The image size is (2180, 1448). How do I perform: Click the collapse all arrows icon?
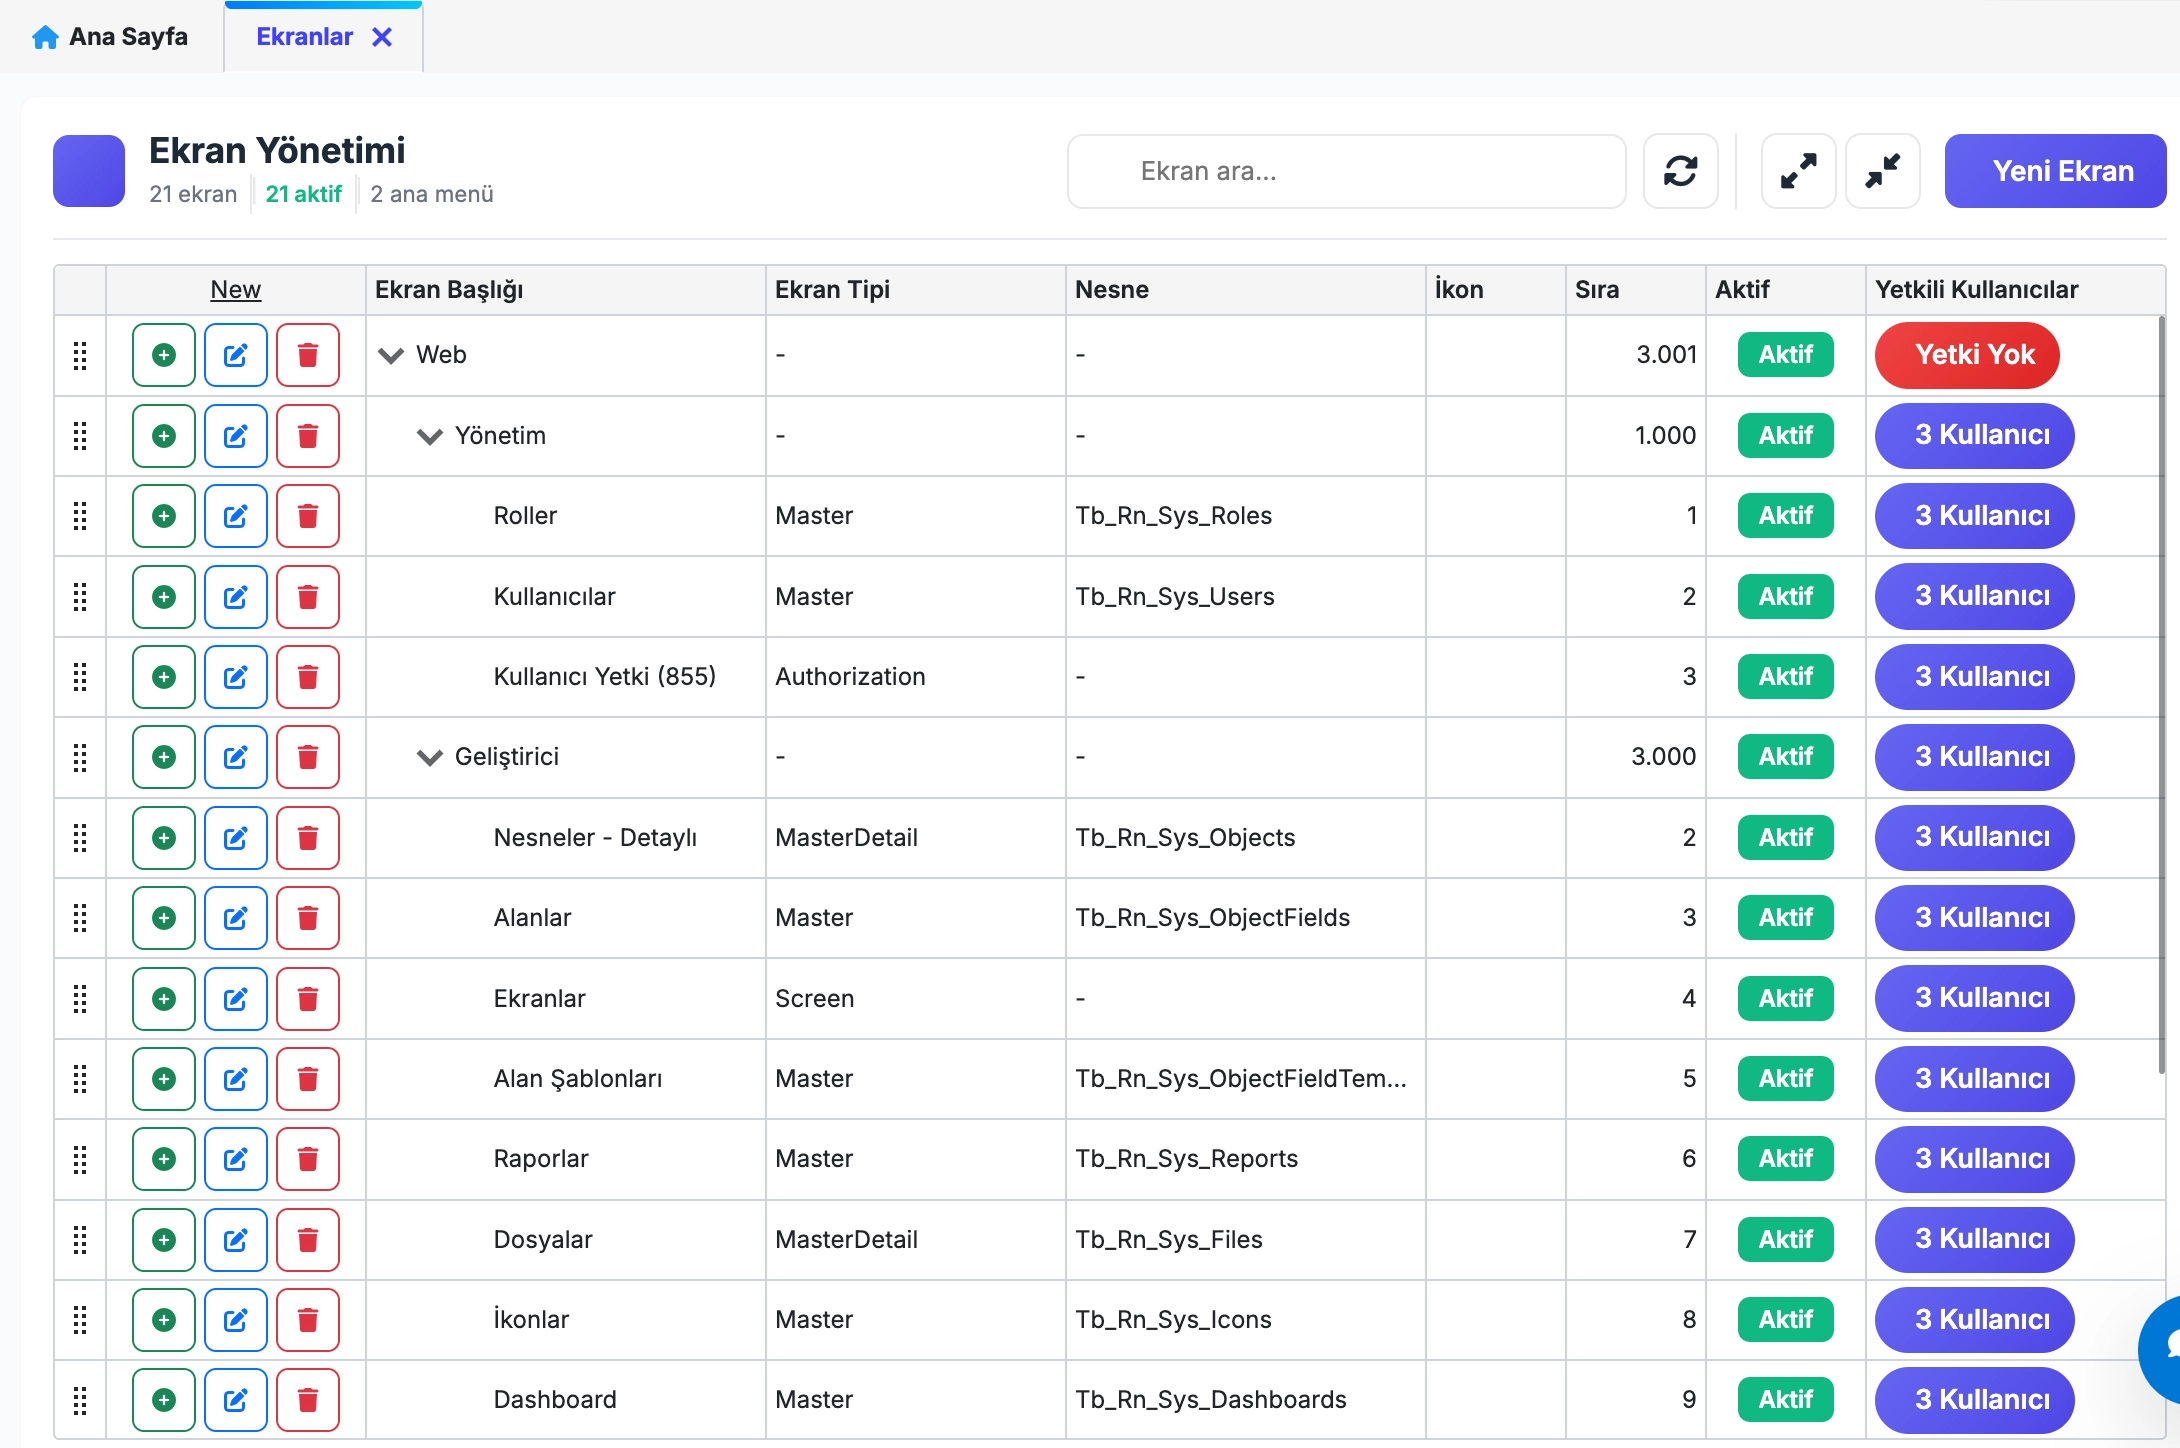click(1882, 171)
